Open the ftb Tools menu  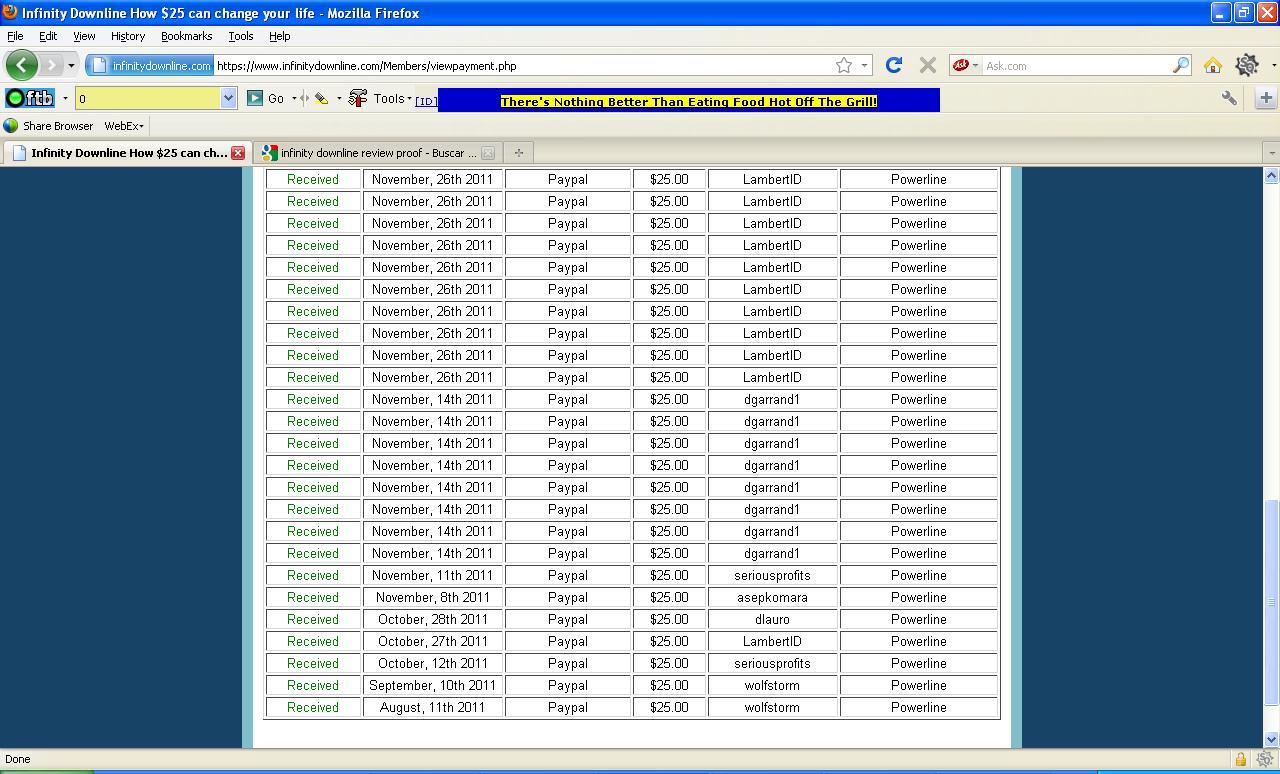pos(380,98)
